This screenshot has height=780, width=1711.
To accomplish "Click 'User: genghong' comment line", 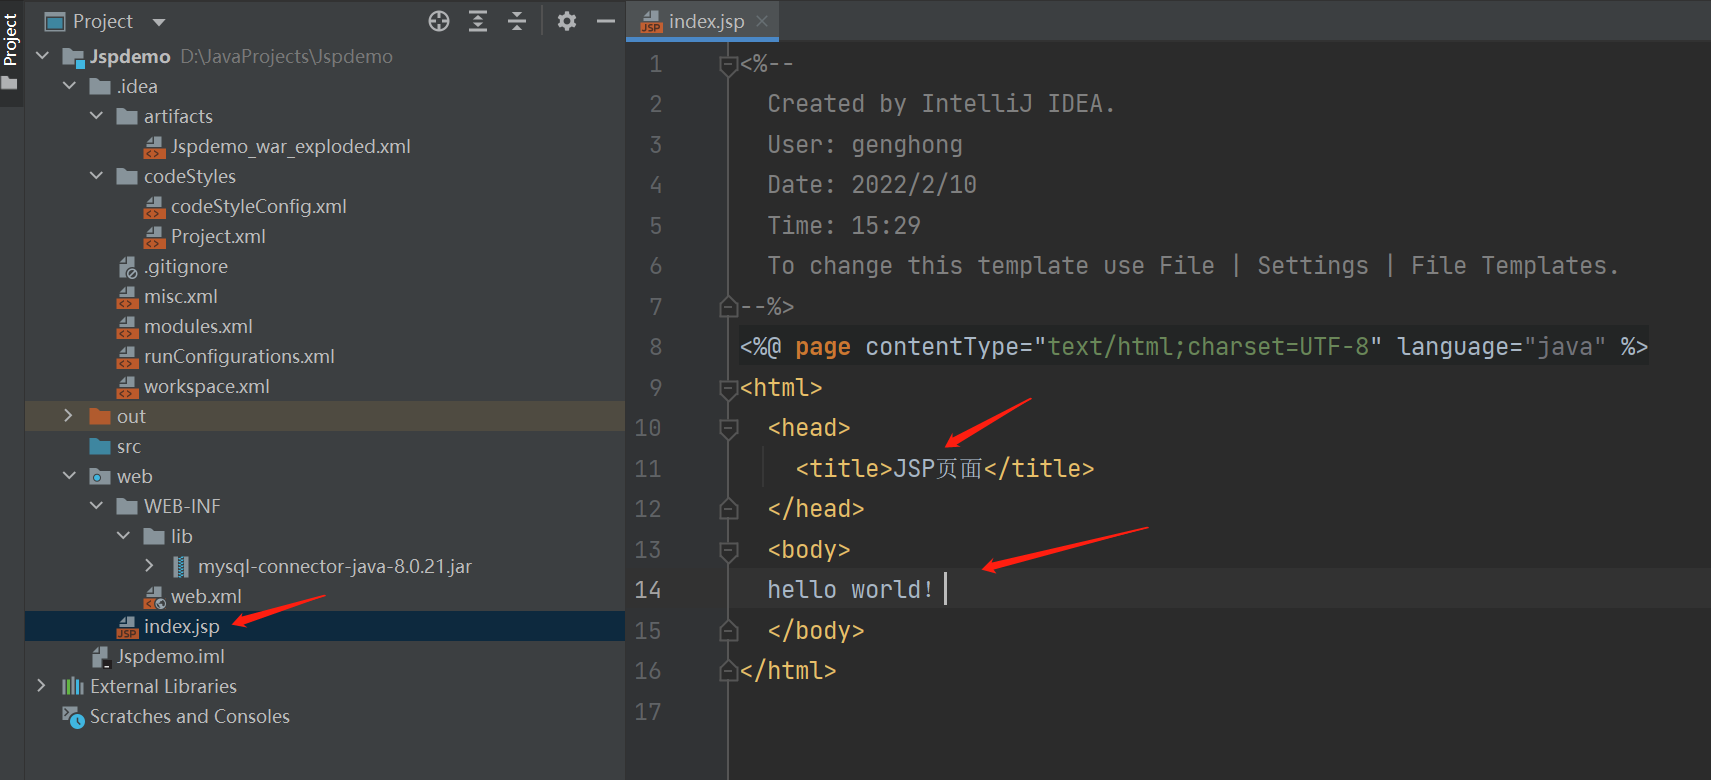I will coord(865,145).
